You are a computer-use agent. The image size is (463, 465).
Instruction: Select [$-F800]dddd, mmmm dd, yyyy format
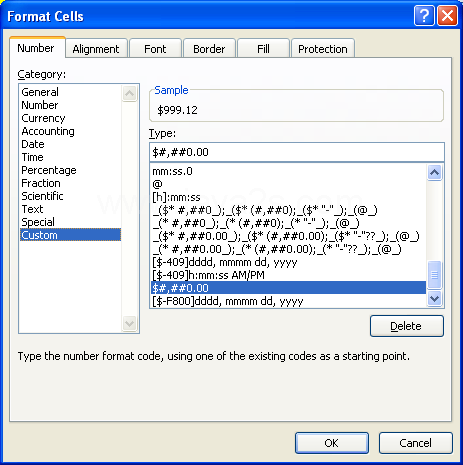[x=288, y=301]
